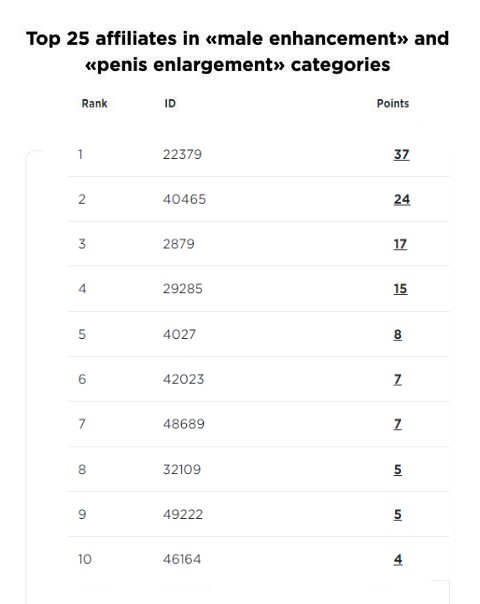This screenshot has height=604, width=480.
Task: Select the Rank column header
Action: point(94,103)
